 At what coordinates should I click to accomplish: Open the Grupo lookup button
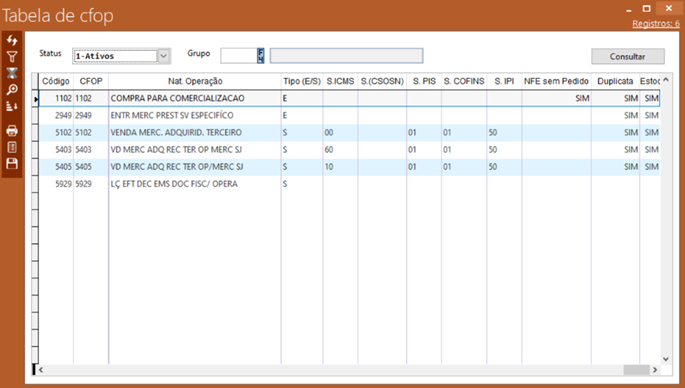261,56
